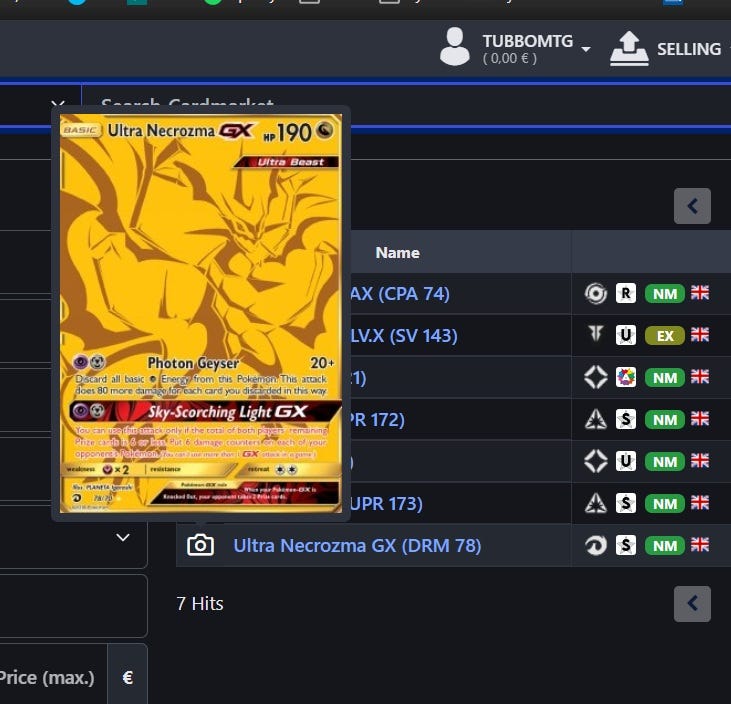731x704 pixels.
Task: Click the expansion symbol in the SV 143 row
Action: [596, 335]
